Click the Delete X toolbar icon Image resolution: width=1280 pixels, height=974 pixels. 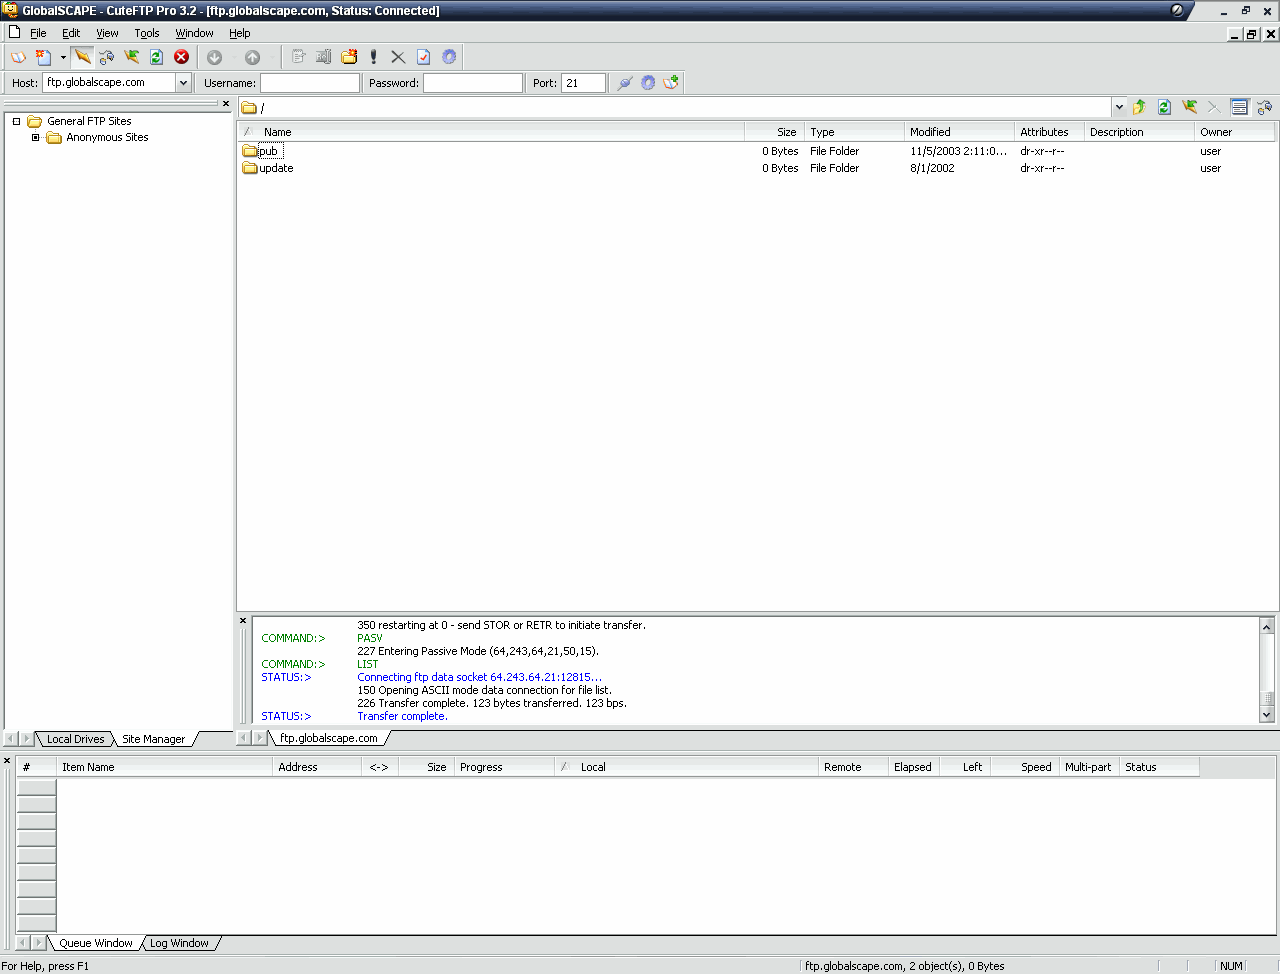point(398,57)
